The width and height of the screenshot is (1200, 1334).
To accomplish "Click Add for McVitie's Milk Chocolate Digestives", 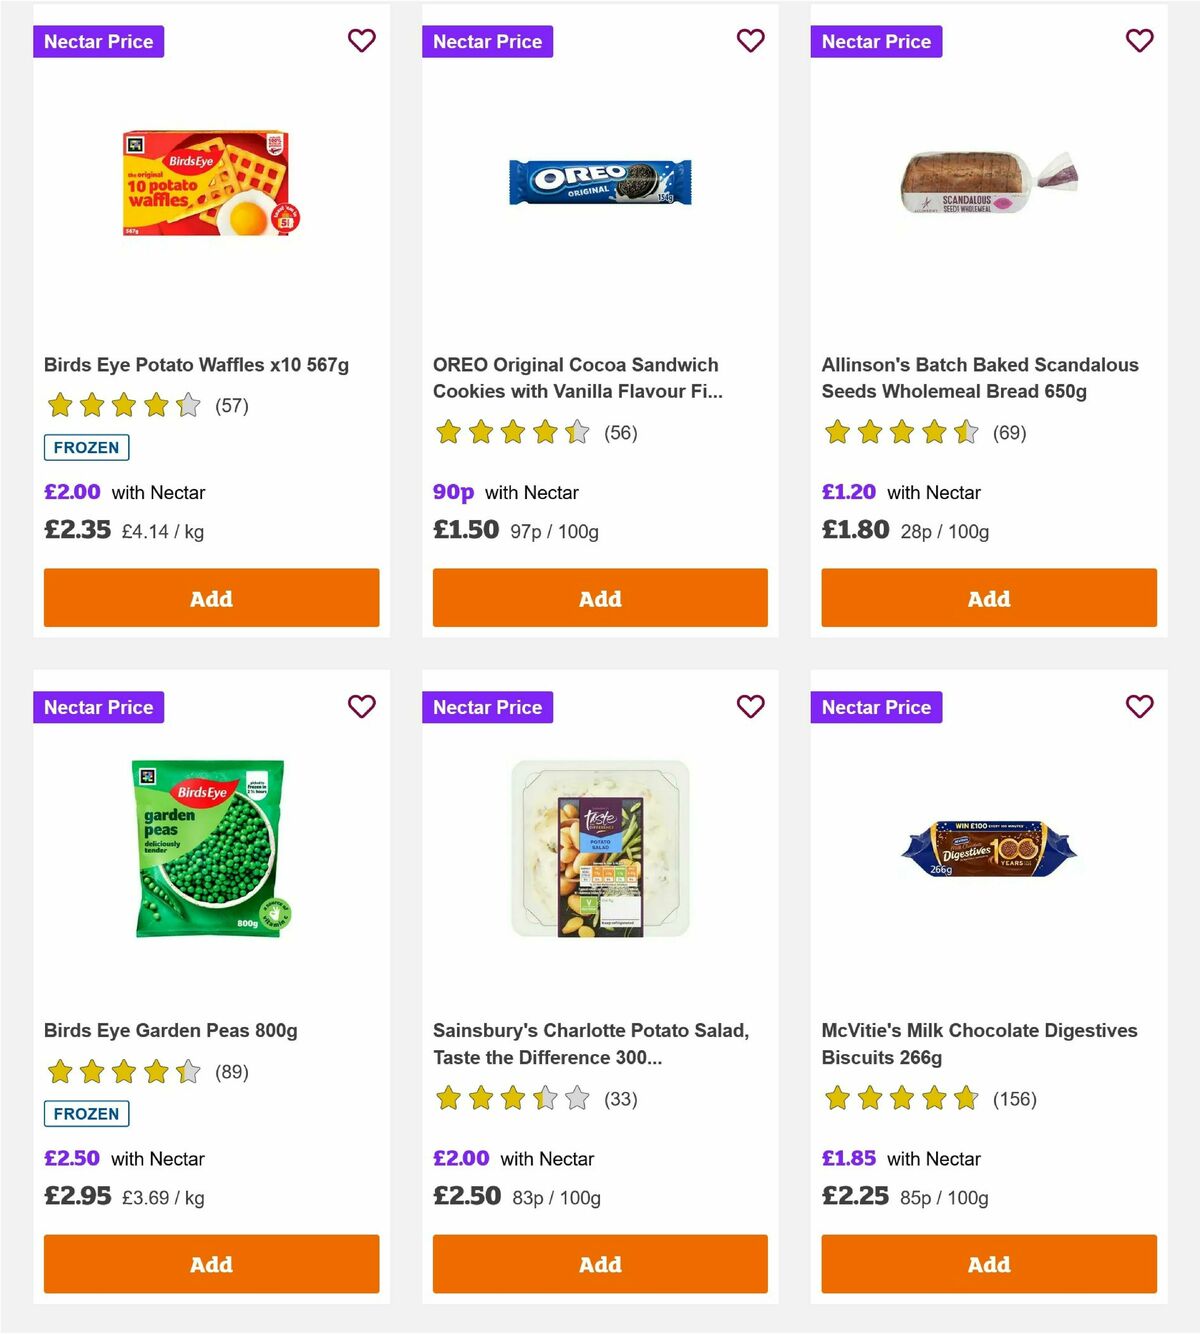I will click(x=988, y=1263).
